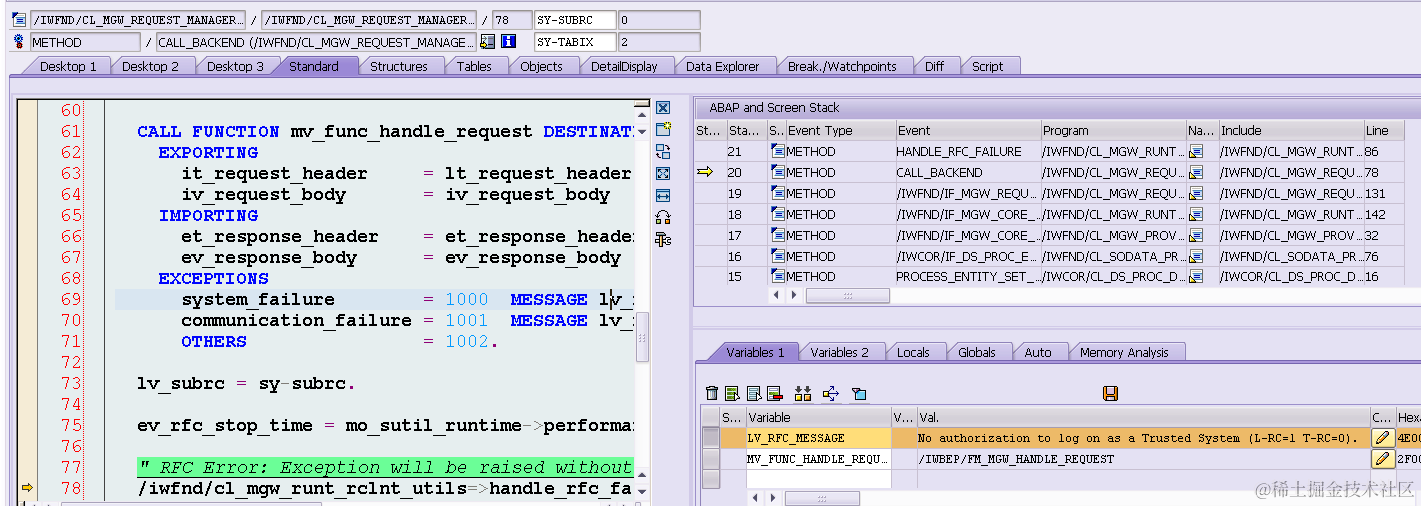
Task: Open navigation icon for stack level 18
Action: pyautogui.click(x=1196, y=214)
